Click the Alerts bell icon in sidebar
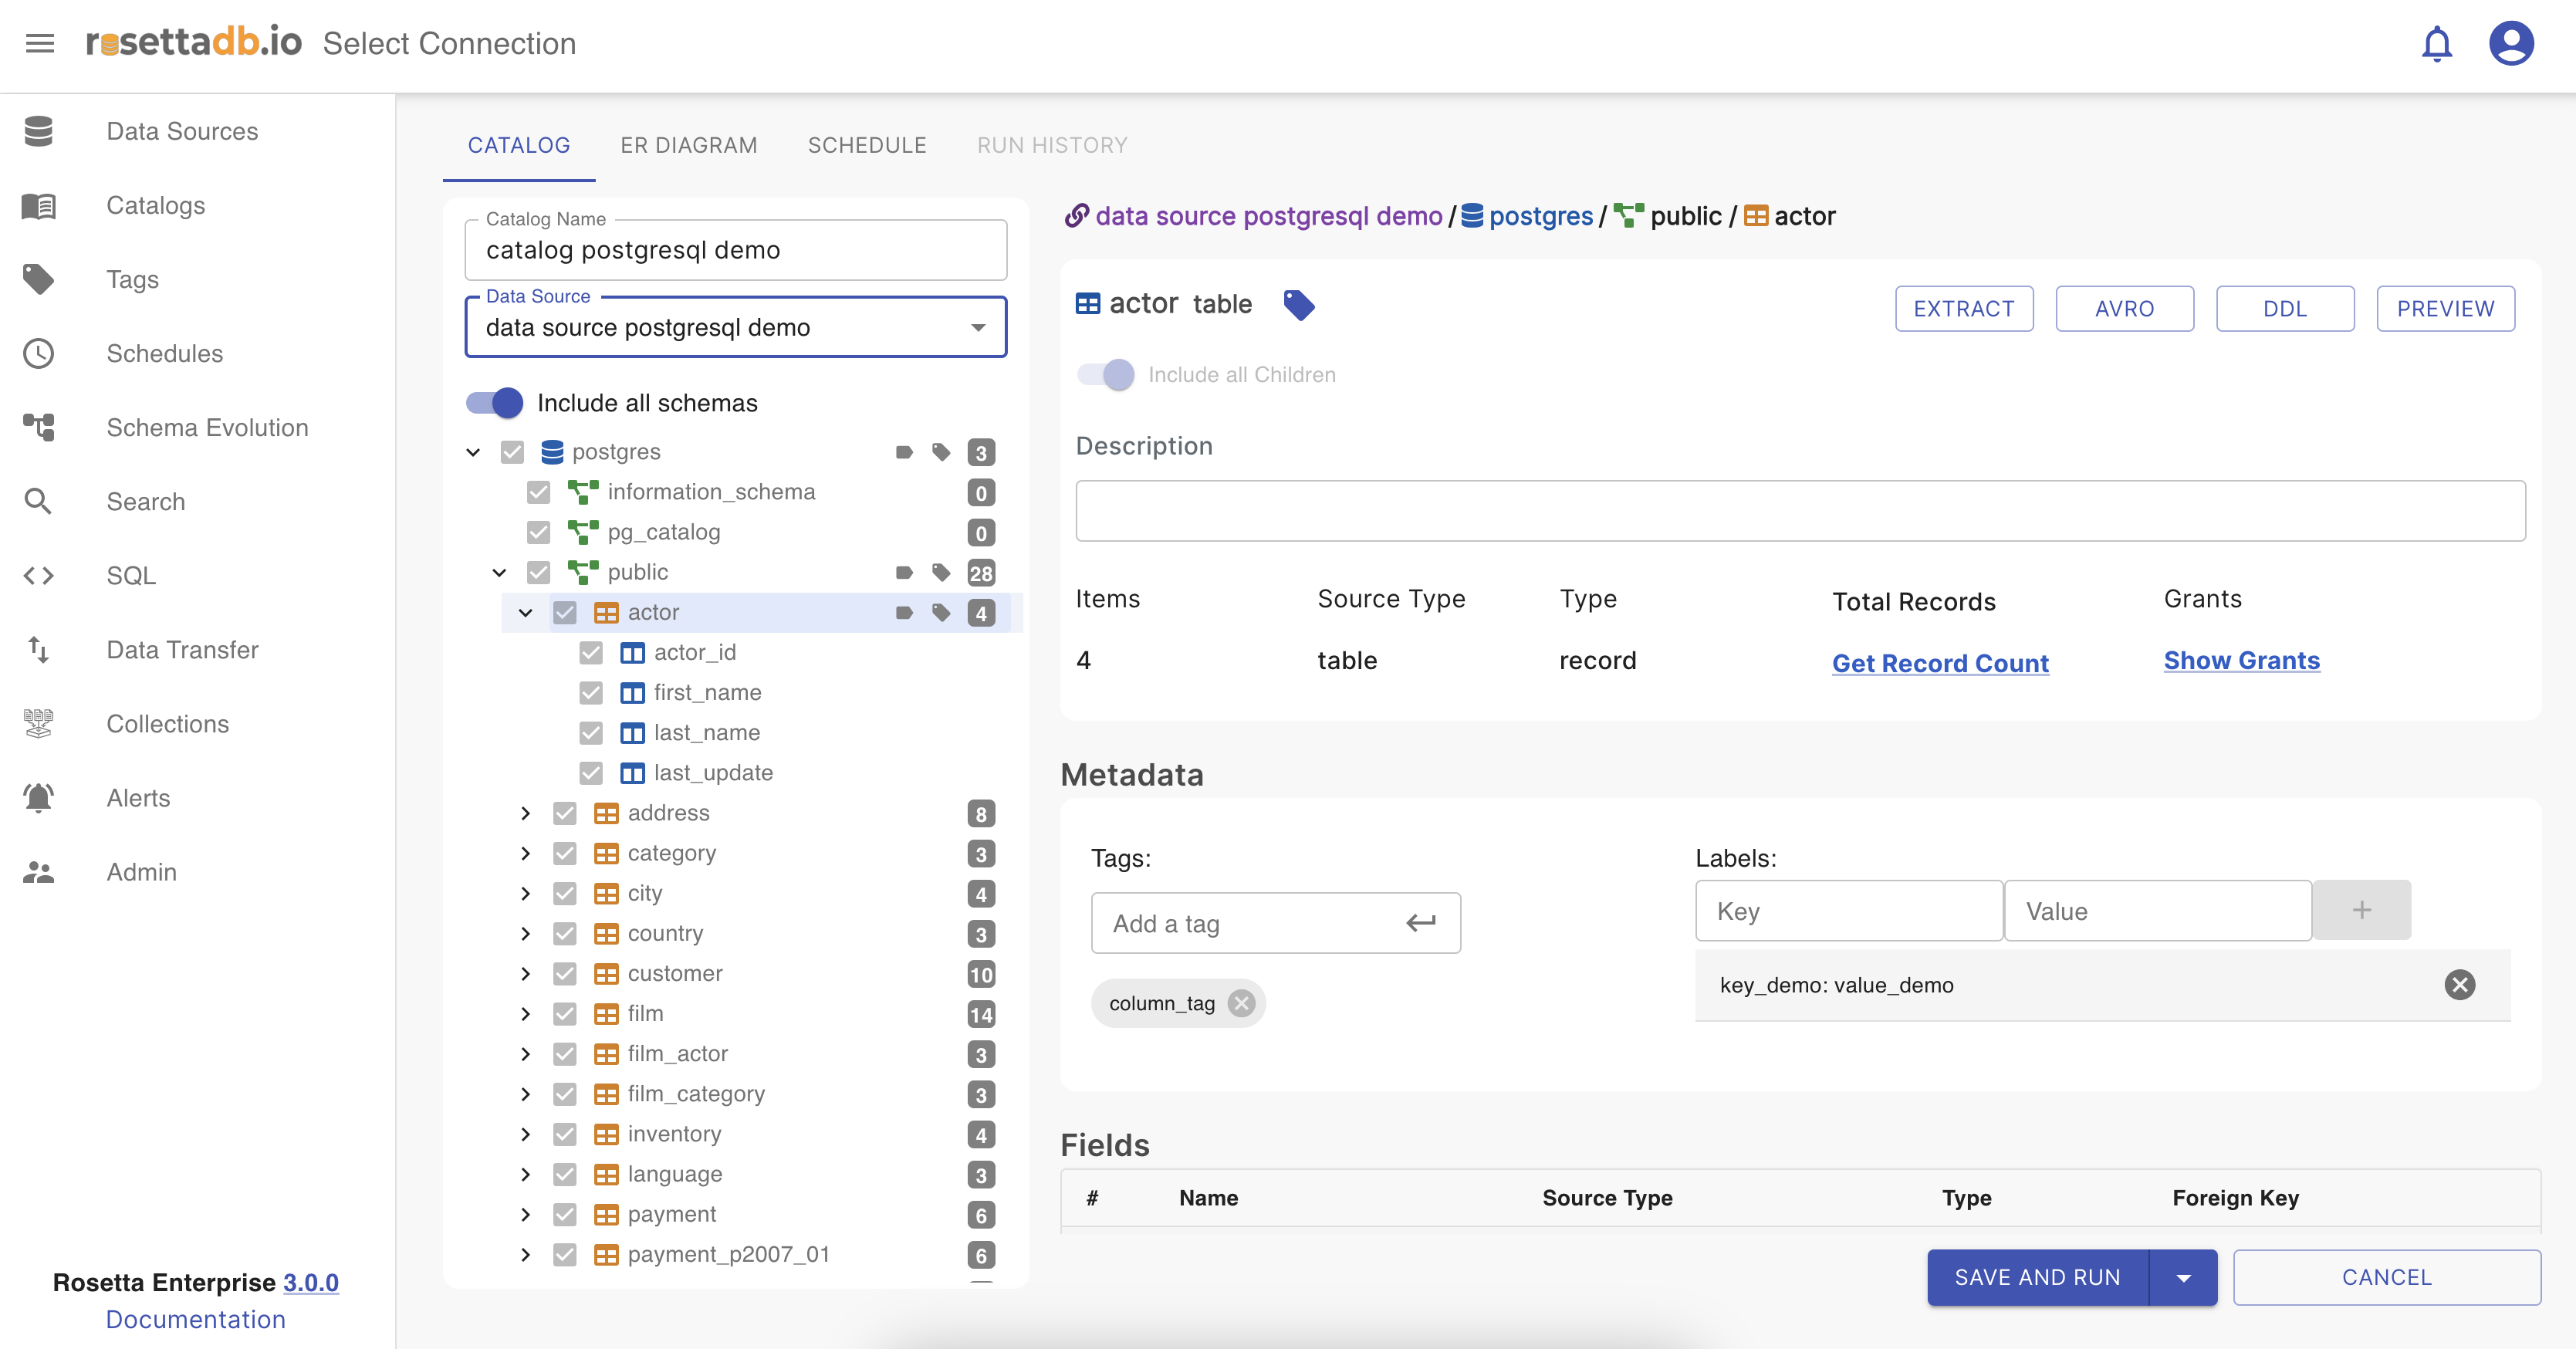The height and width of the screenshot is (1349, 2576). (39, 798)
